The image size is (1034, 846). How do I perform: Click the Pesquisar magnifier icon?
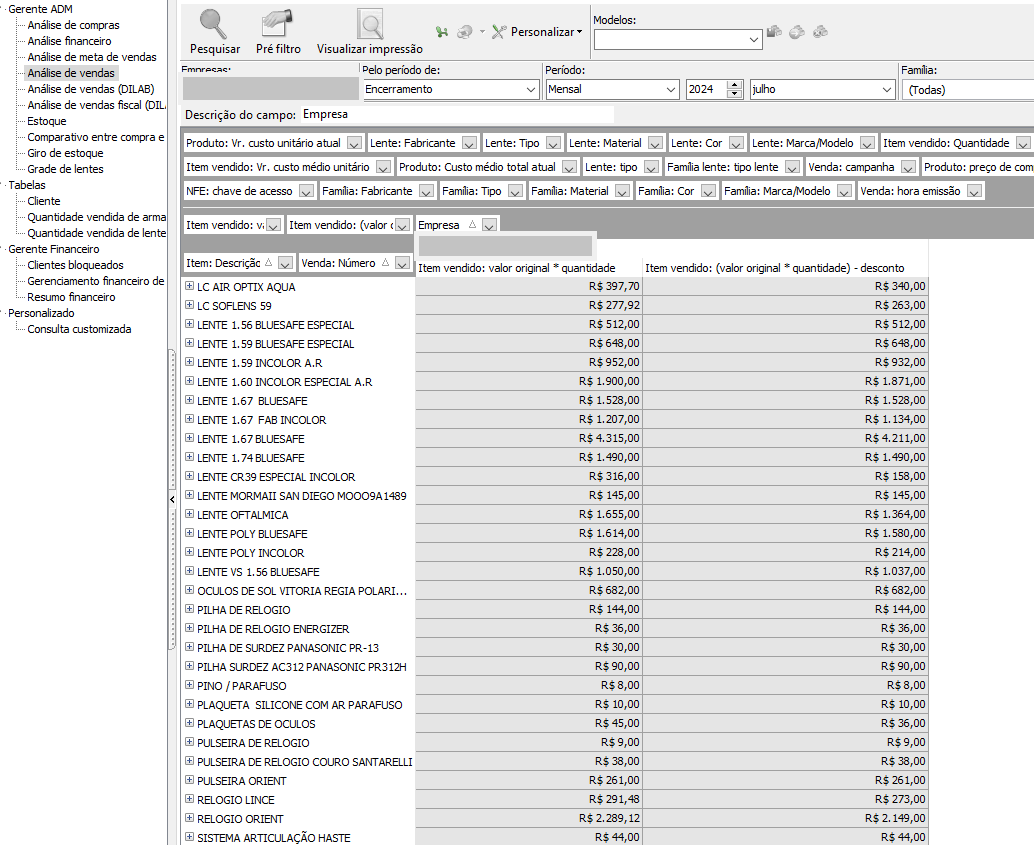click(x=214, y=24)
